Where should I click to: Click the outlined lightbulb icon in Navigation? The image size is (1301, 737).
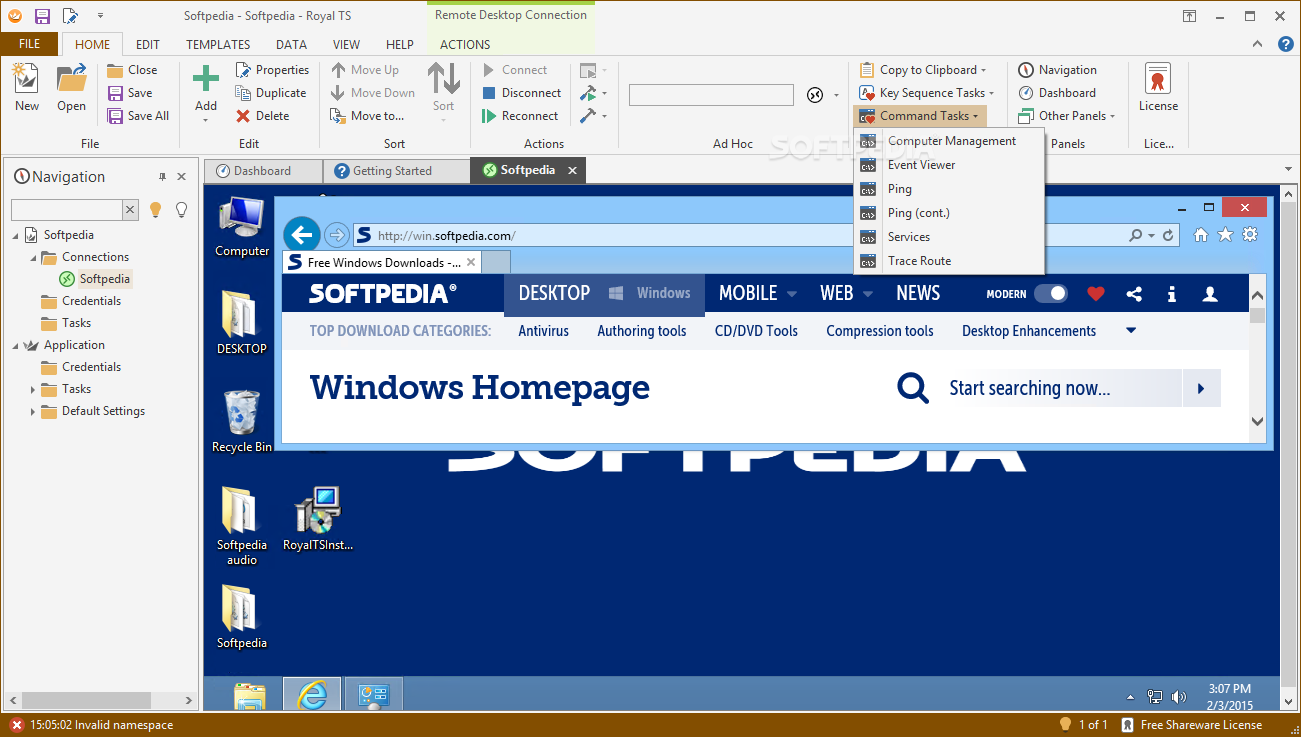point(181,209)
